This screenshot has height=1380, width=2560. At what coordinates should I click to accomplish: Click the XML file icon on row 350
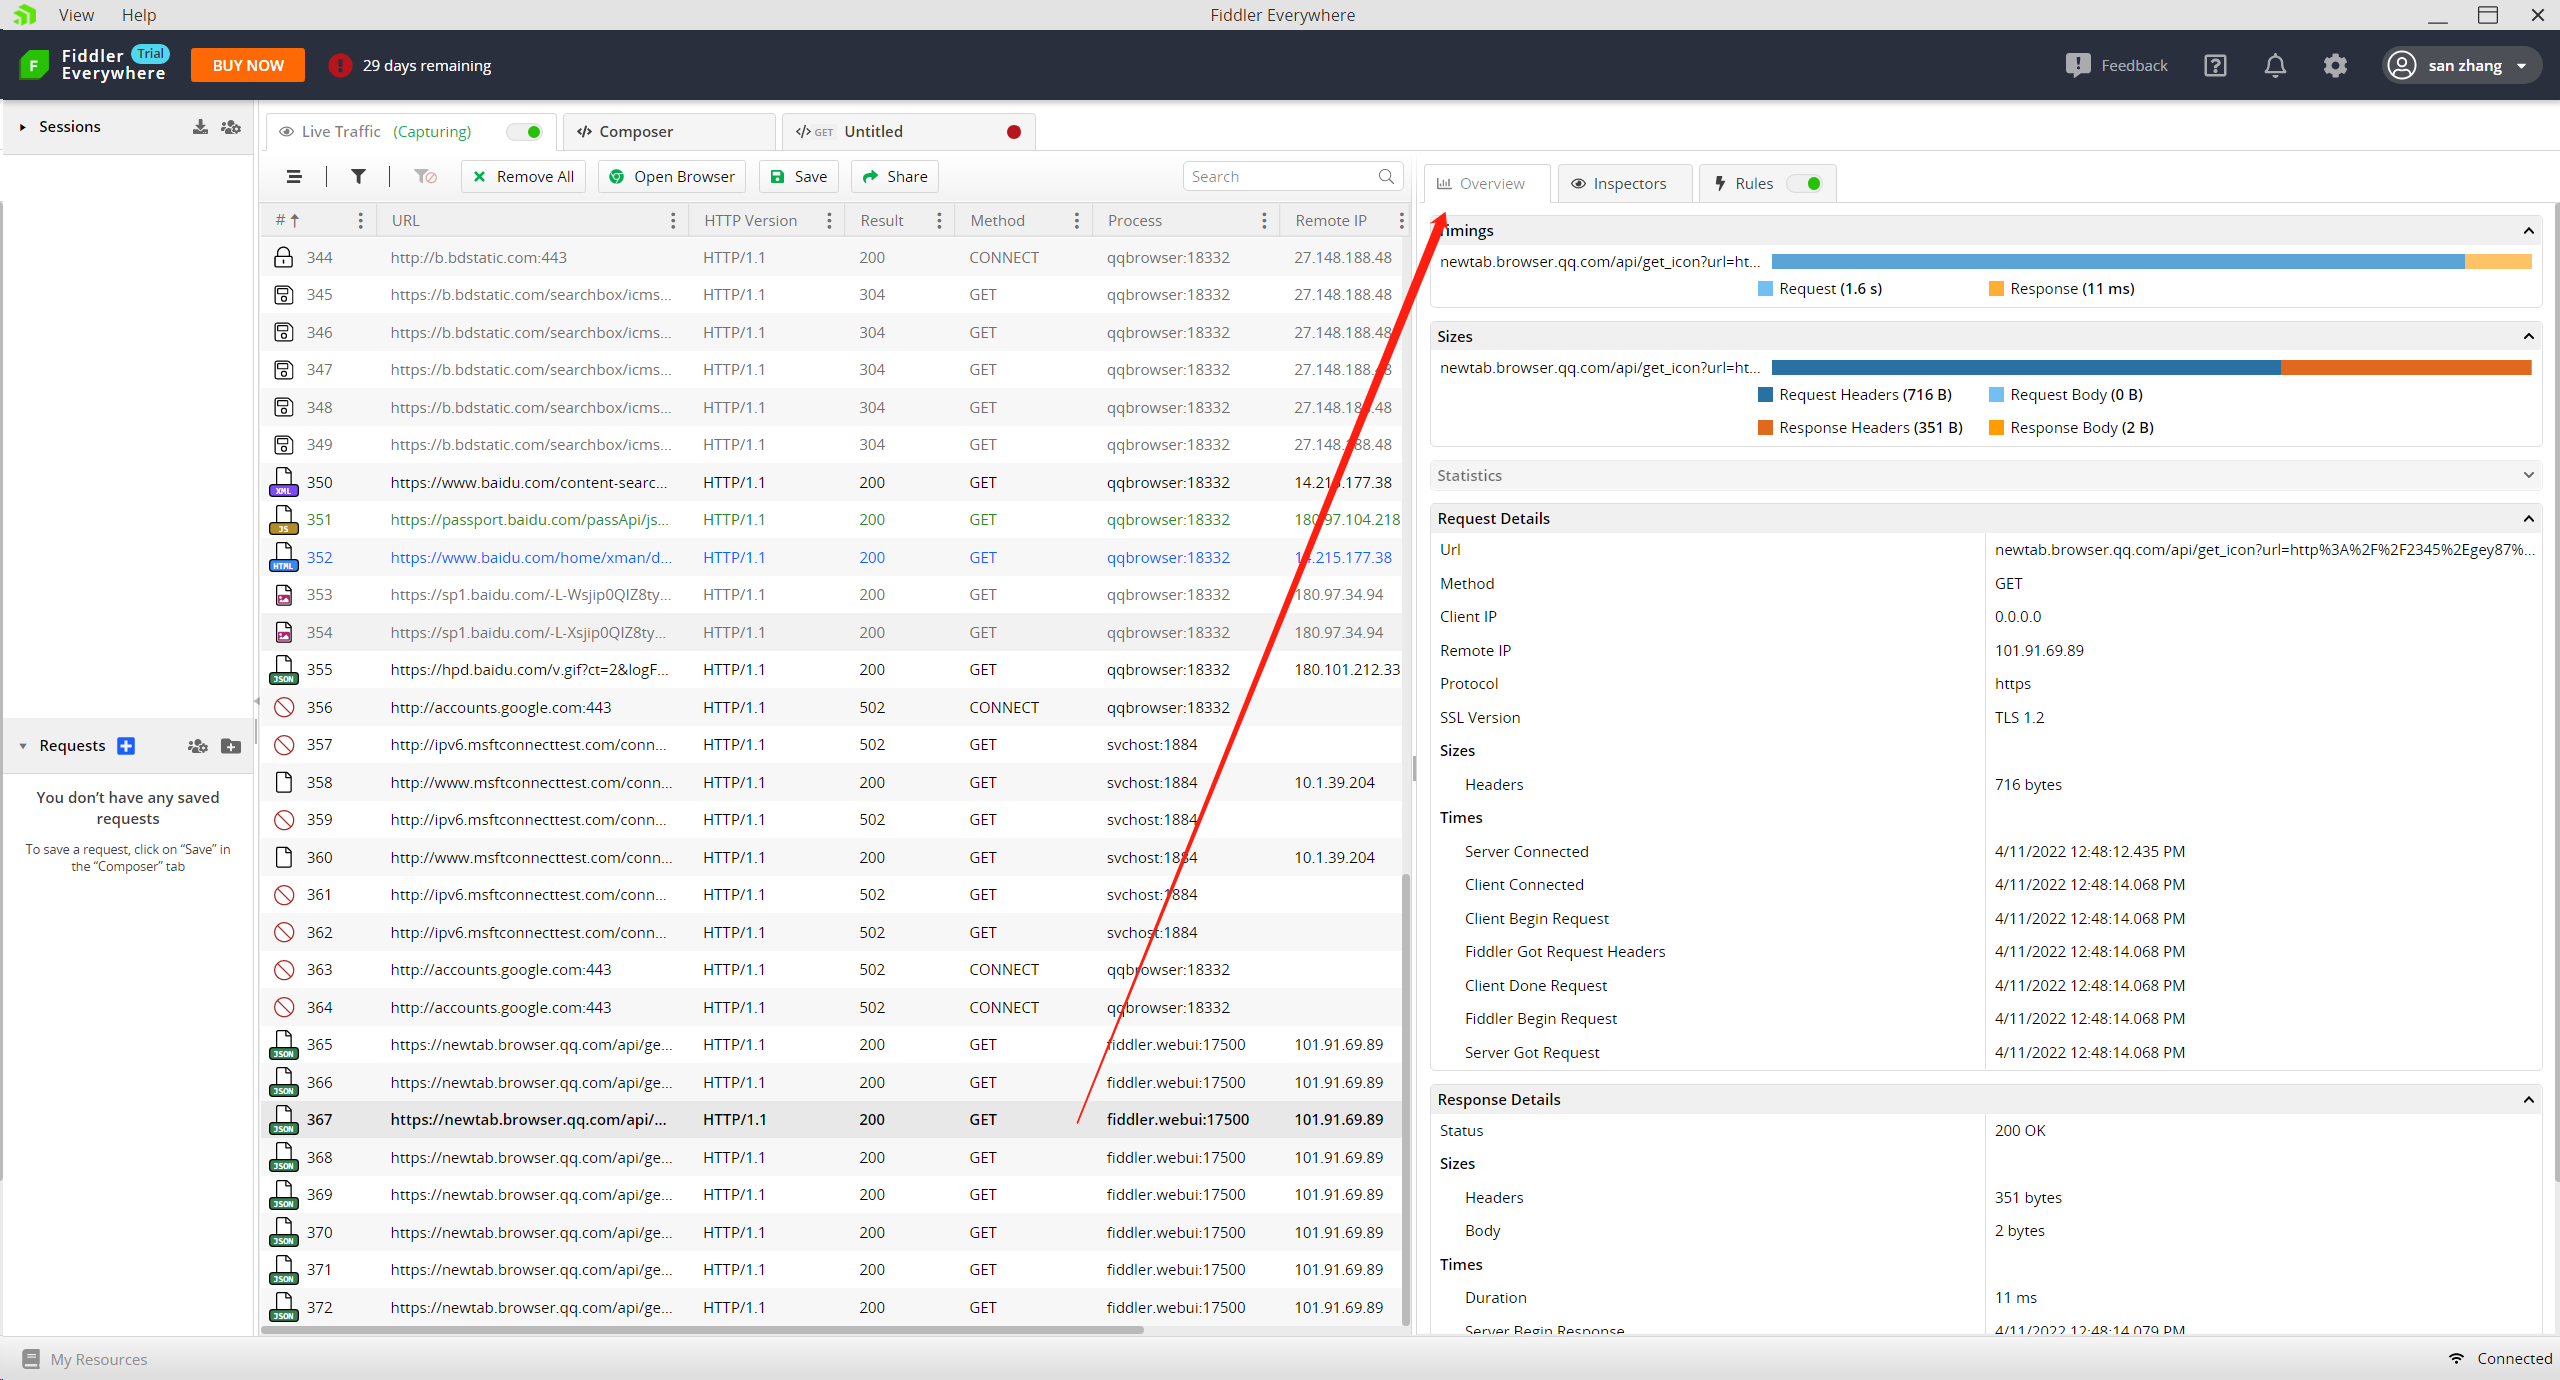tap(284, 483)
